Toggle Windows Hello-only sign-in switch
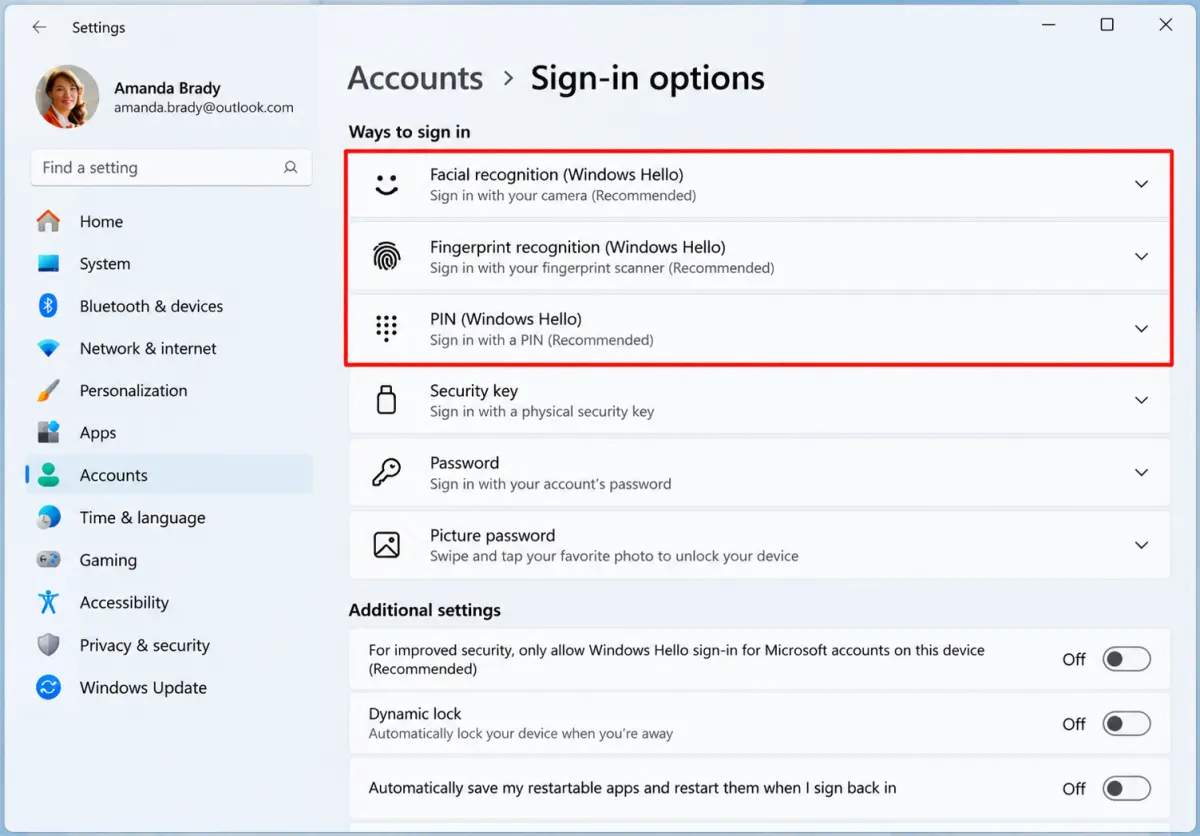This screenshot has height=836, width=1200. pyautogui.click(x=1126, y=659)
